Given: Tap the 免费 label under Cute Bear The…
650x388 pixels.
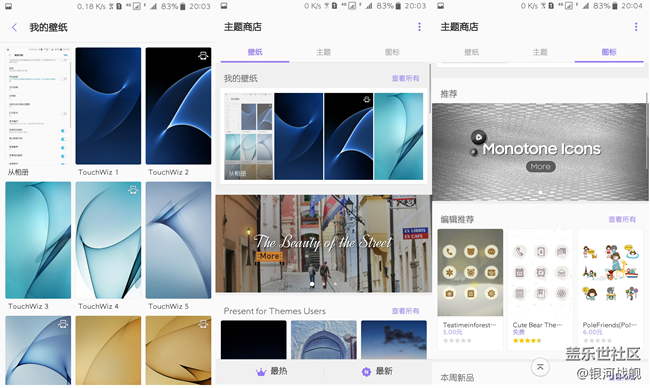Looking at the screenshot, I should pyautogui.click(x=519, y=332).
